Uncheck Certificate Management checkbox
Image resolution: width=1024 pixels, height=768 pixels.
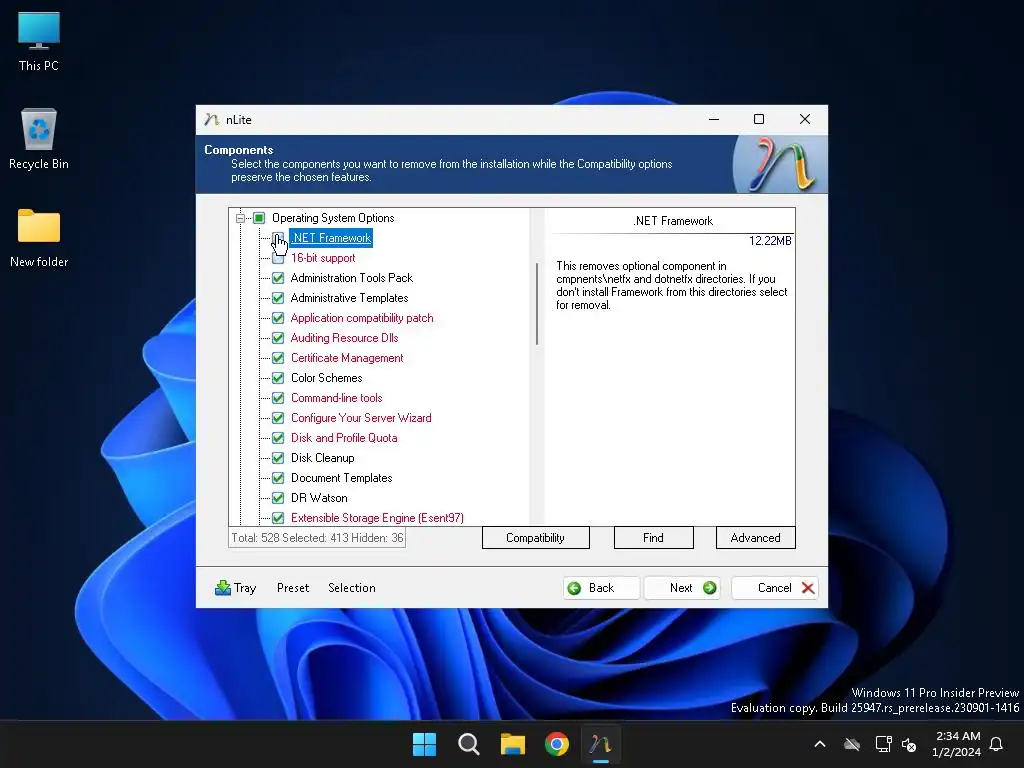pyautogui.click(x=278, y=358)
